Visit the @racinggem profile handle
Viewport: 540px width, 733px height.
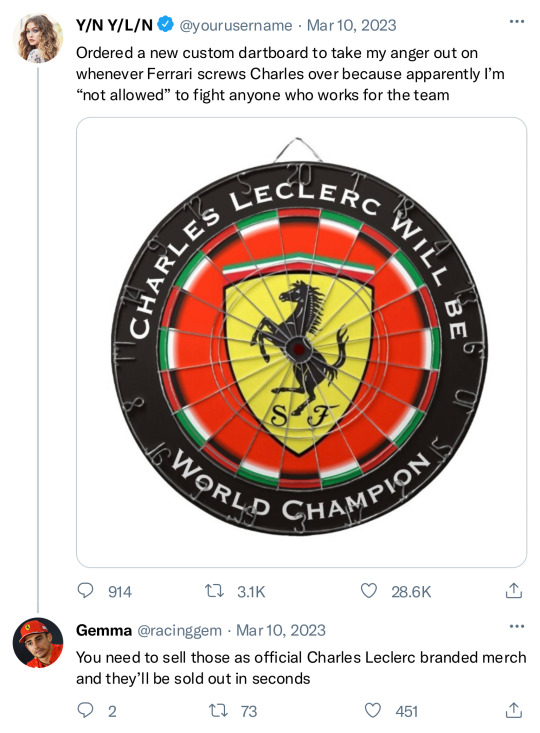tap(179, 630)
